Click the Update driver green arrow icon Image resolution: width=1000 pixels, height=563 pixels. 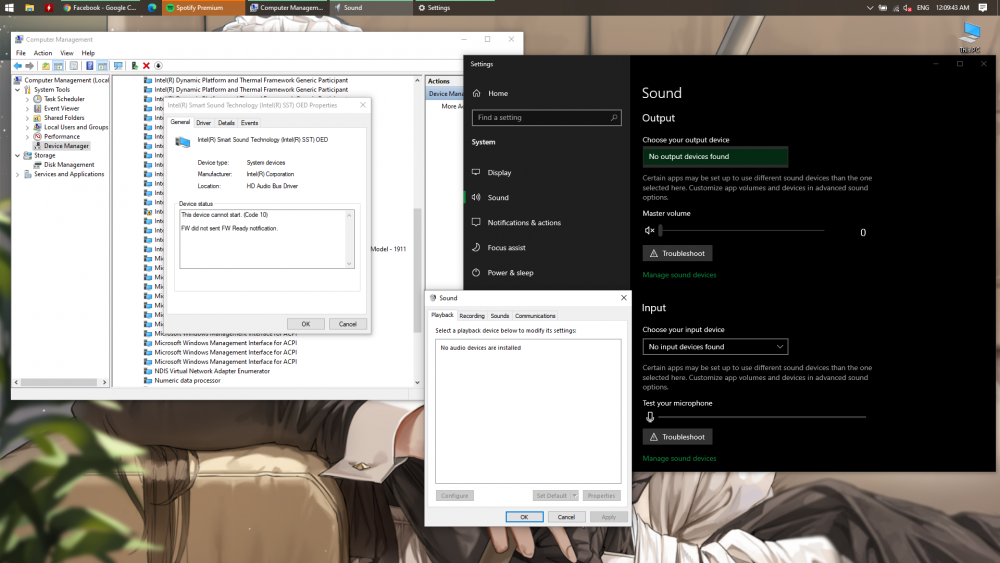135,66
